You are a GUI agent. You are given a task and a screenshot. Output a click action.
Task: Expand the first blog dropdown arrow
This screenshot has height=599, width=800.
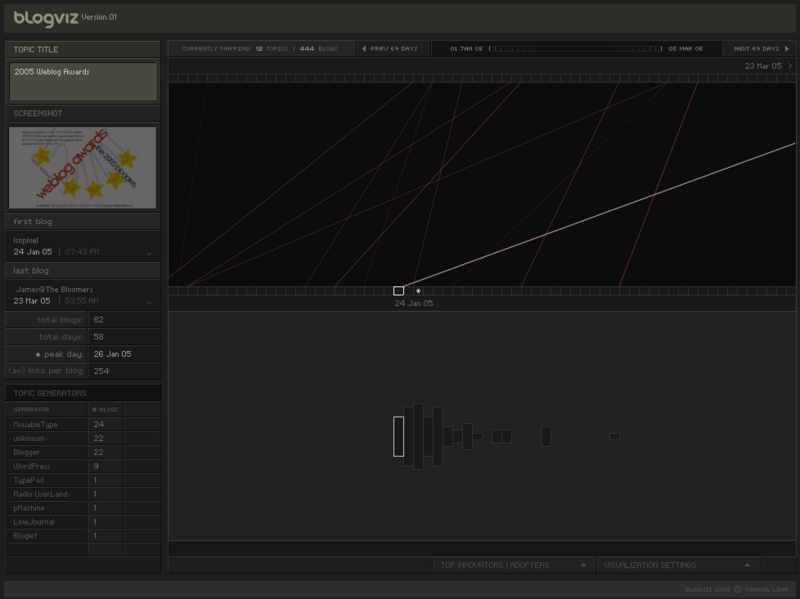pyautogui.click(x=149, y=254)
